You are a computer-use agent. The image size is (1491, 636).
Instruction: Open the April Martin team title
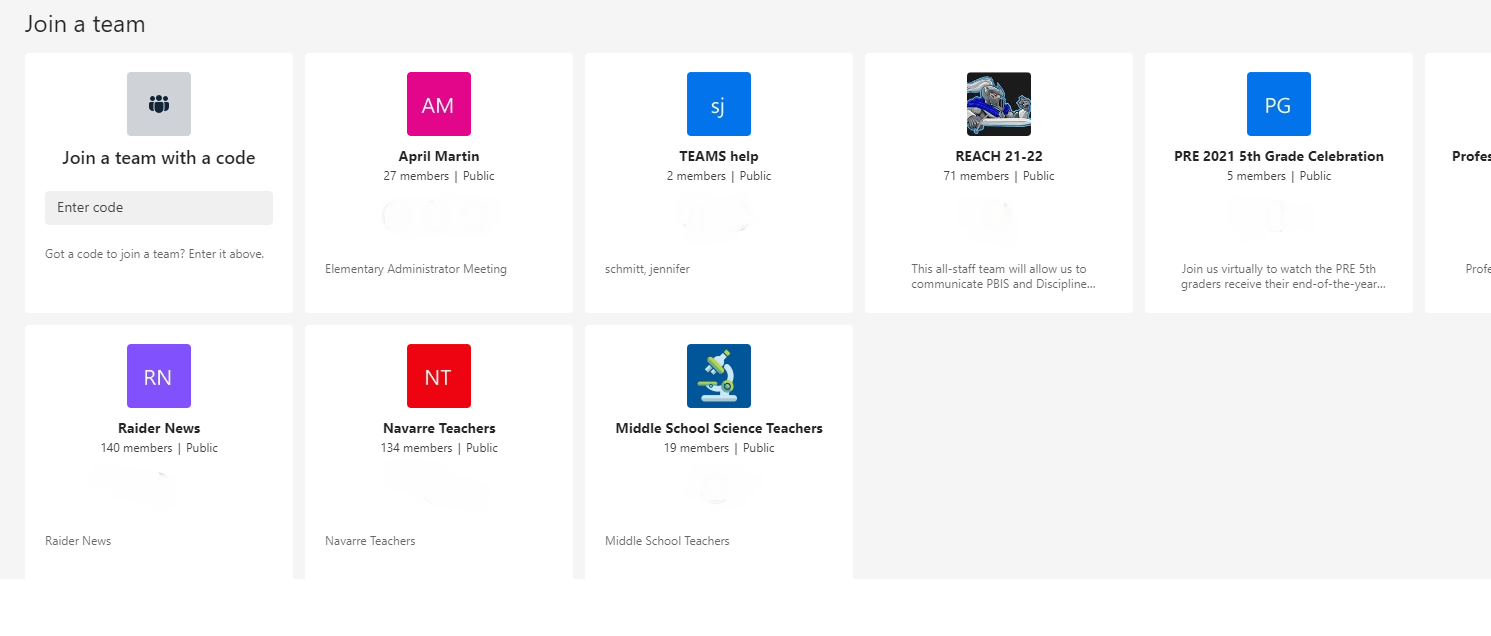pyautogui.click(x=439, y=156)
